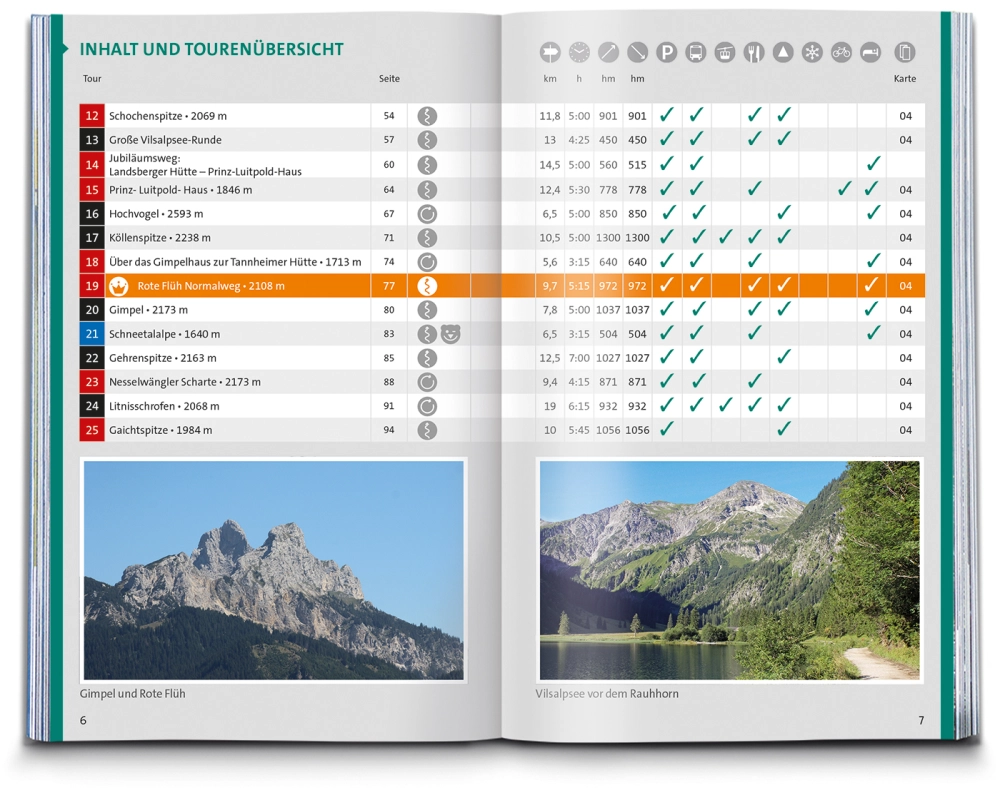The image size is (1000, 800).
Task: Click bicycle checkmark in Prinz-Luitpold-Haus 1846 m row
Action: click(x=844, y=189)
